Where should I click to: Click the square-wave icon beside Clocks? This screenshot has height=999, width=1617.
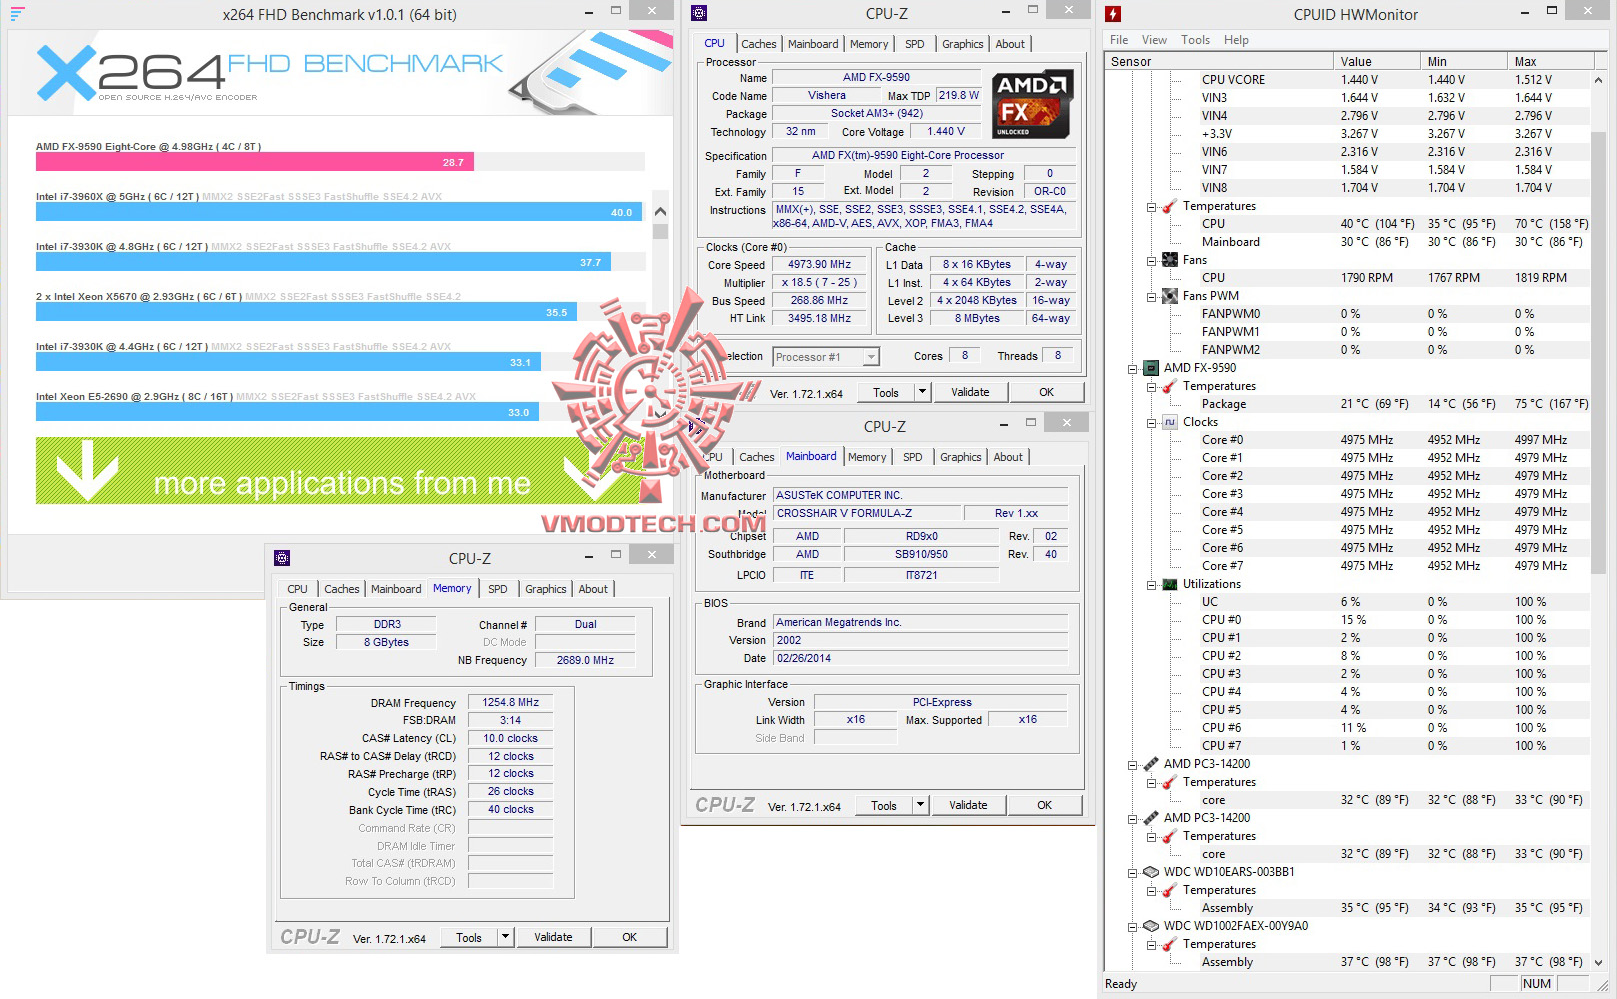coord(1170,422)
